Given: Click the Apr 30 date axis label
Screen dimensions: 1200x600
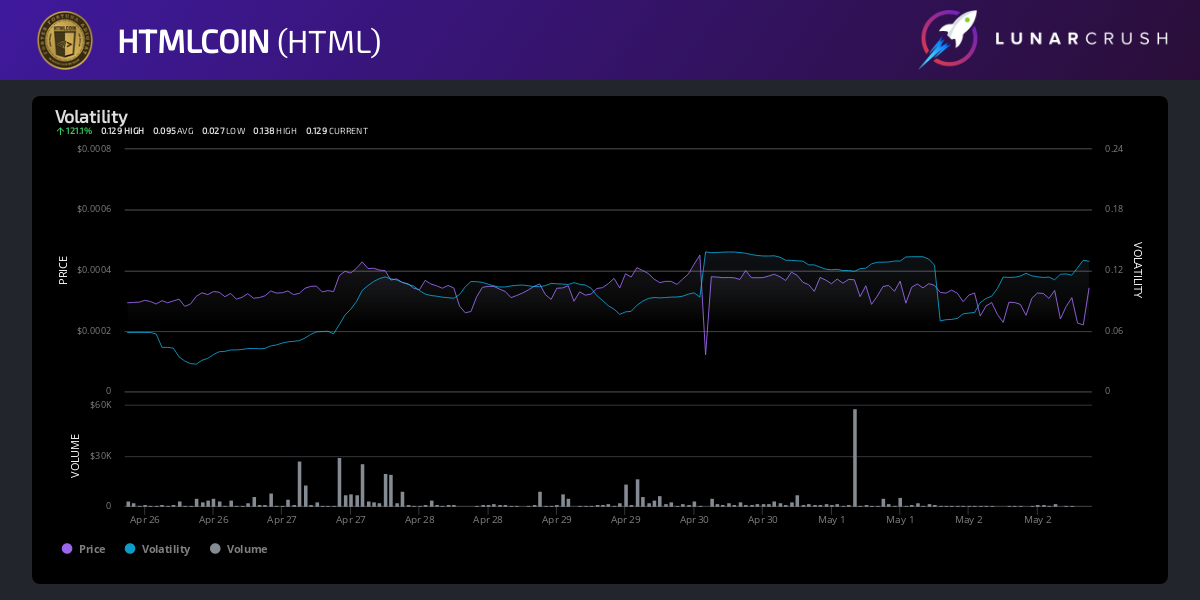Looking at the screenshot, I should (694, 520).
